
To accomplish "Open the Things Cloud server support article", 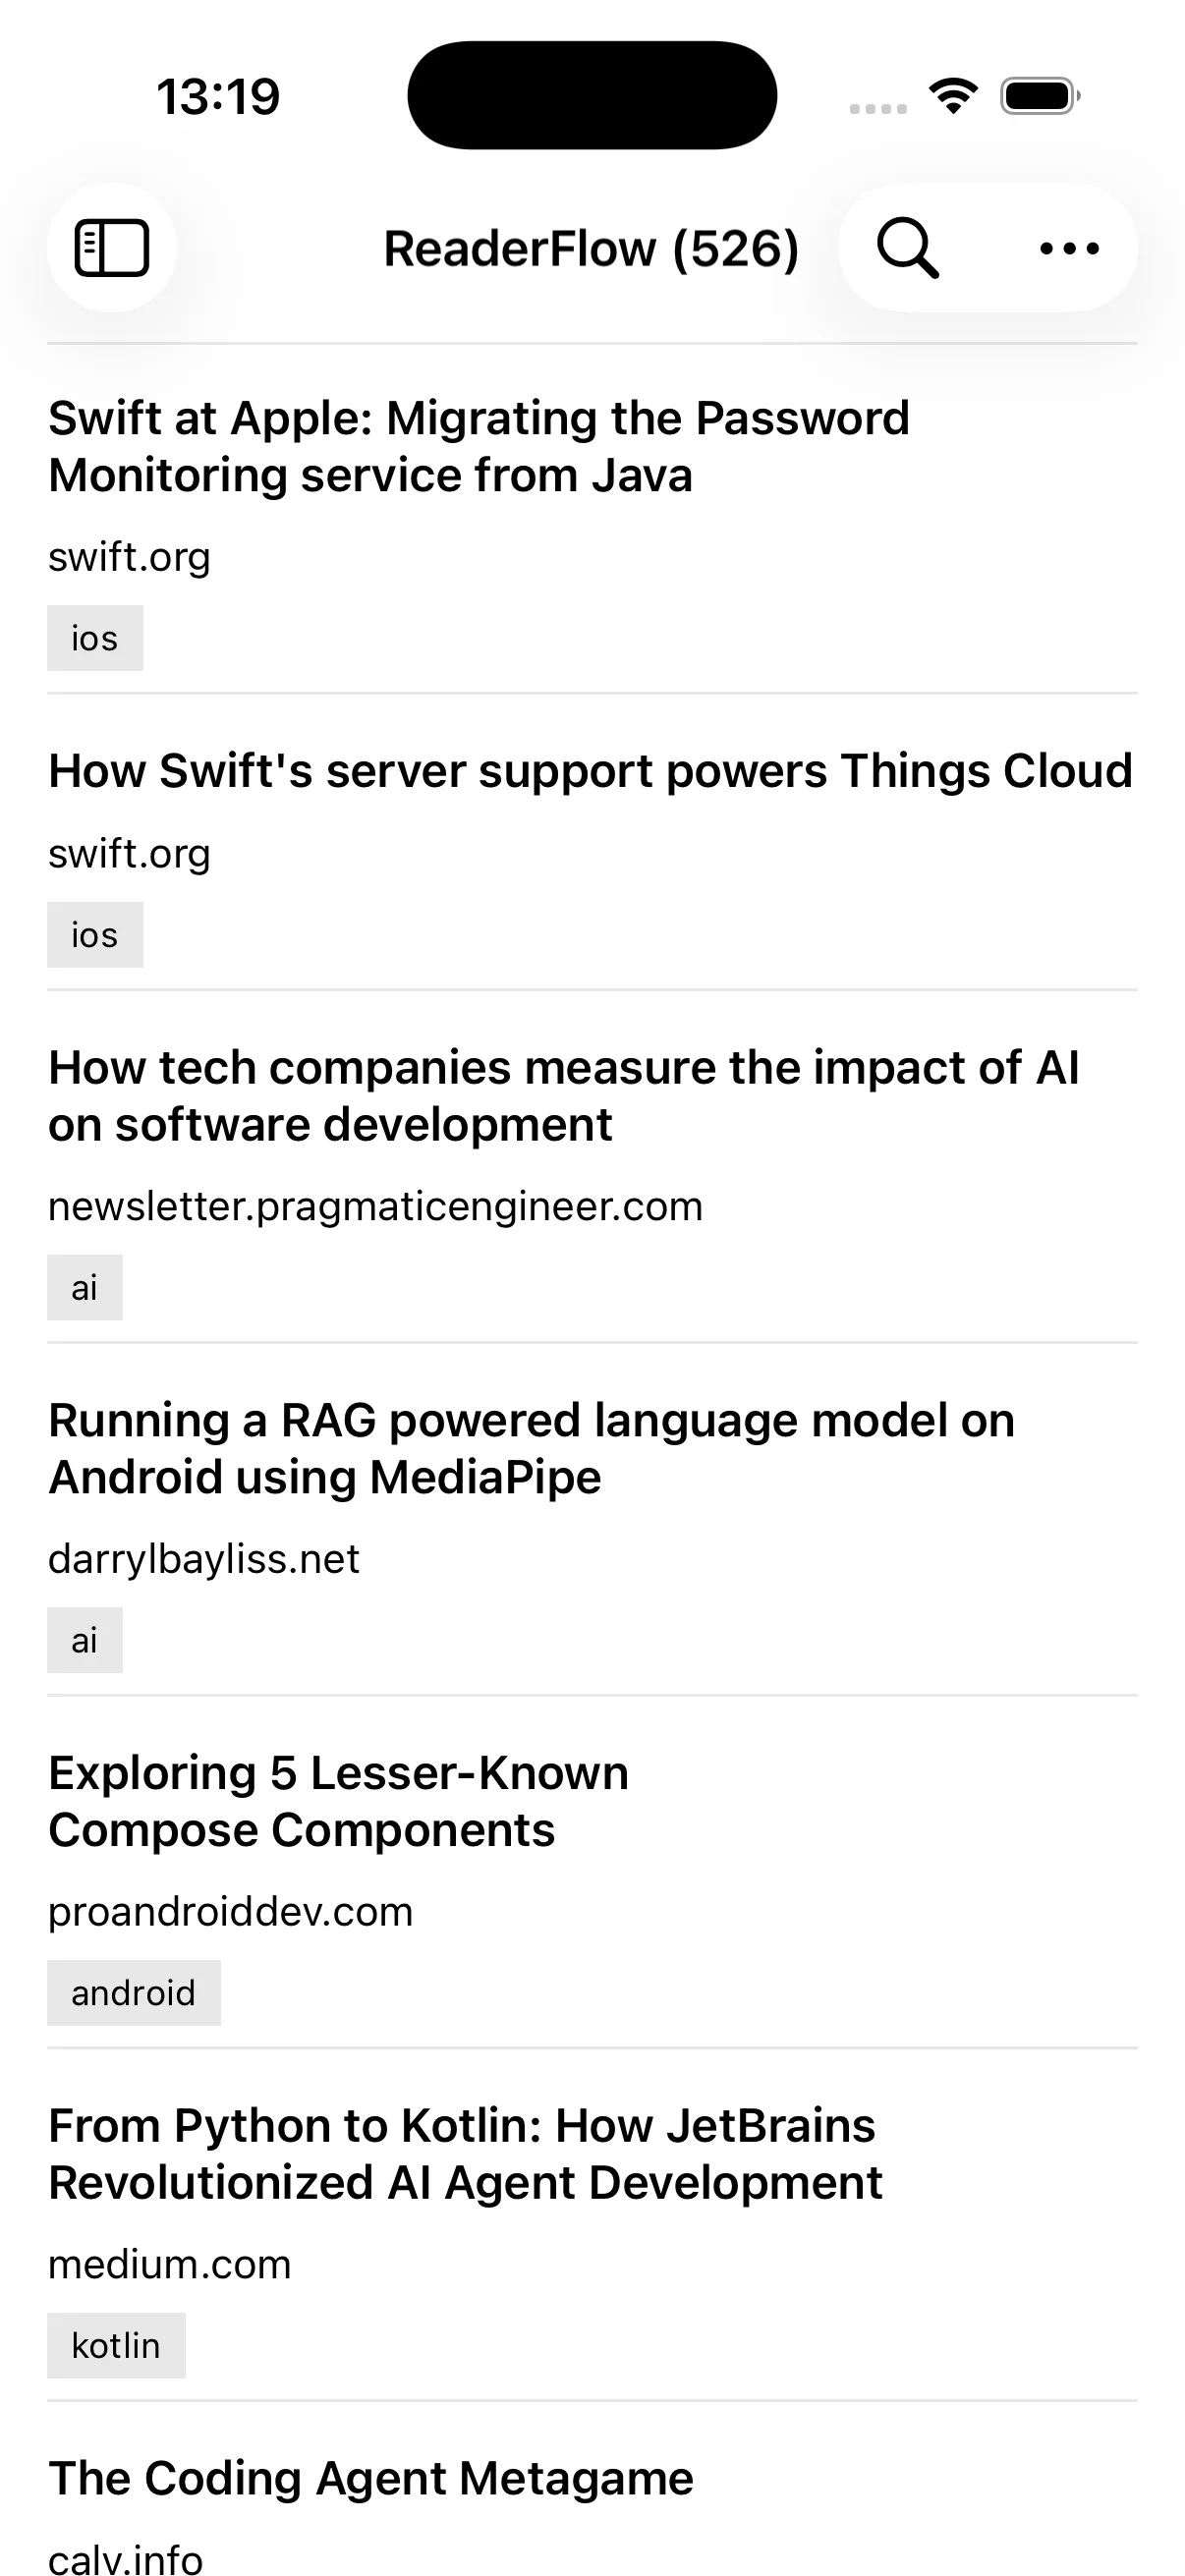I will click(590, 771).
